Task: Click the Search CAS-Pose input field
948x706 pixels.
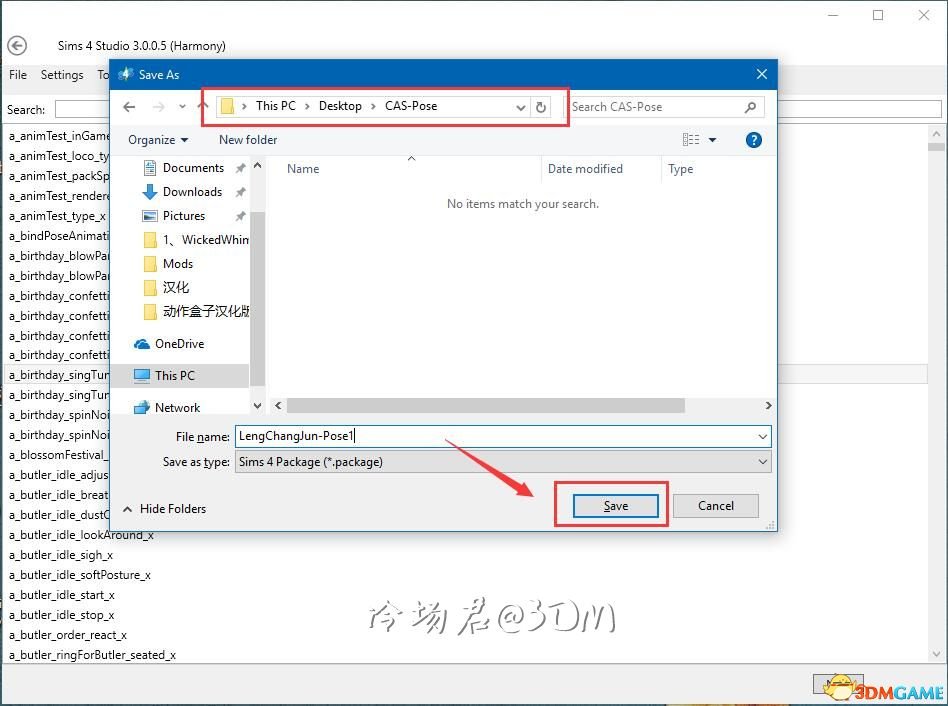Action: tap(657, 107)
